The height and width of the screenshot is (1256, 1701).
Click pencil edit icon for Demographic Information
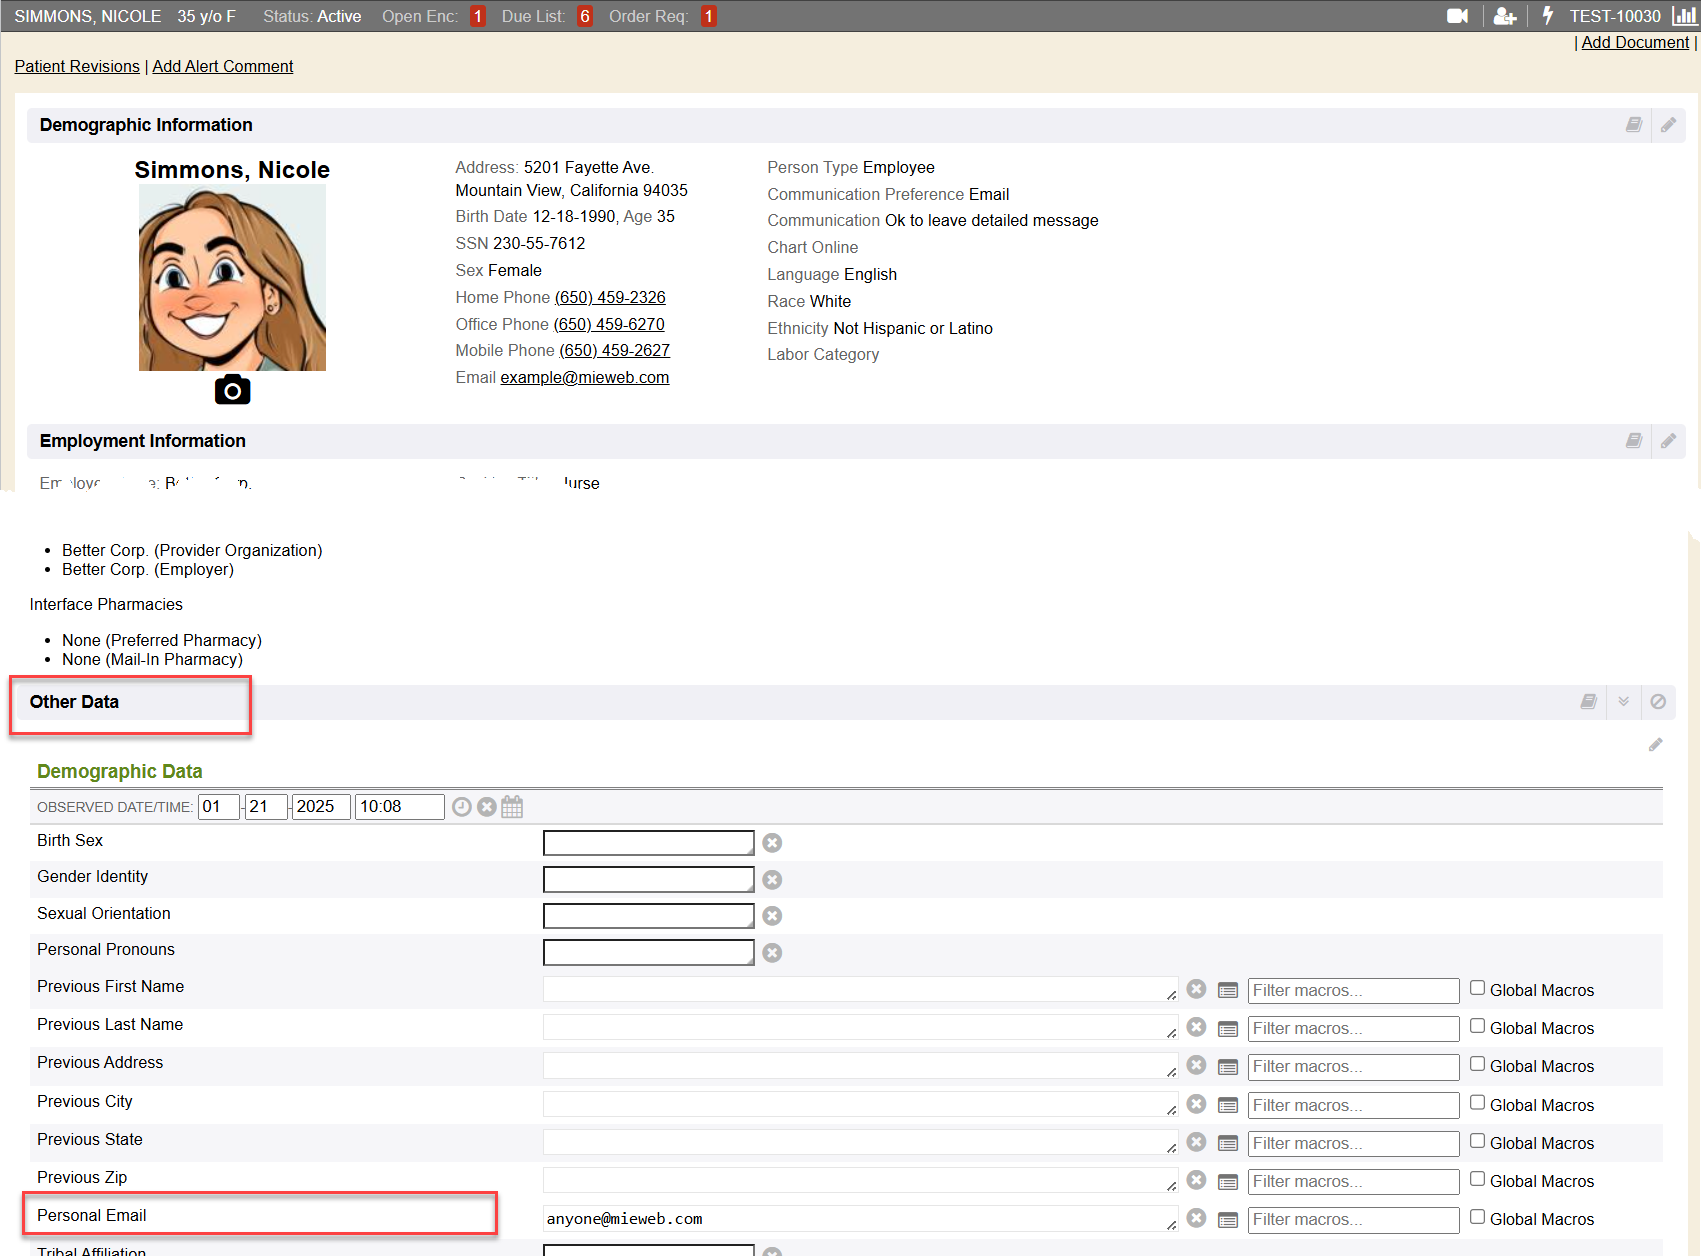1668,125
